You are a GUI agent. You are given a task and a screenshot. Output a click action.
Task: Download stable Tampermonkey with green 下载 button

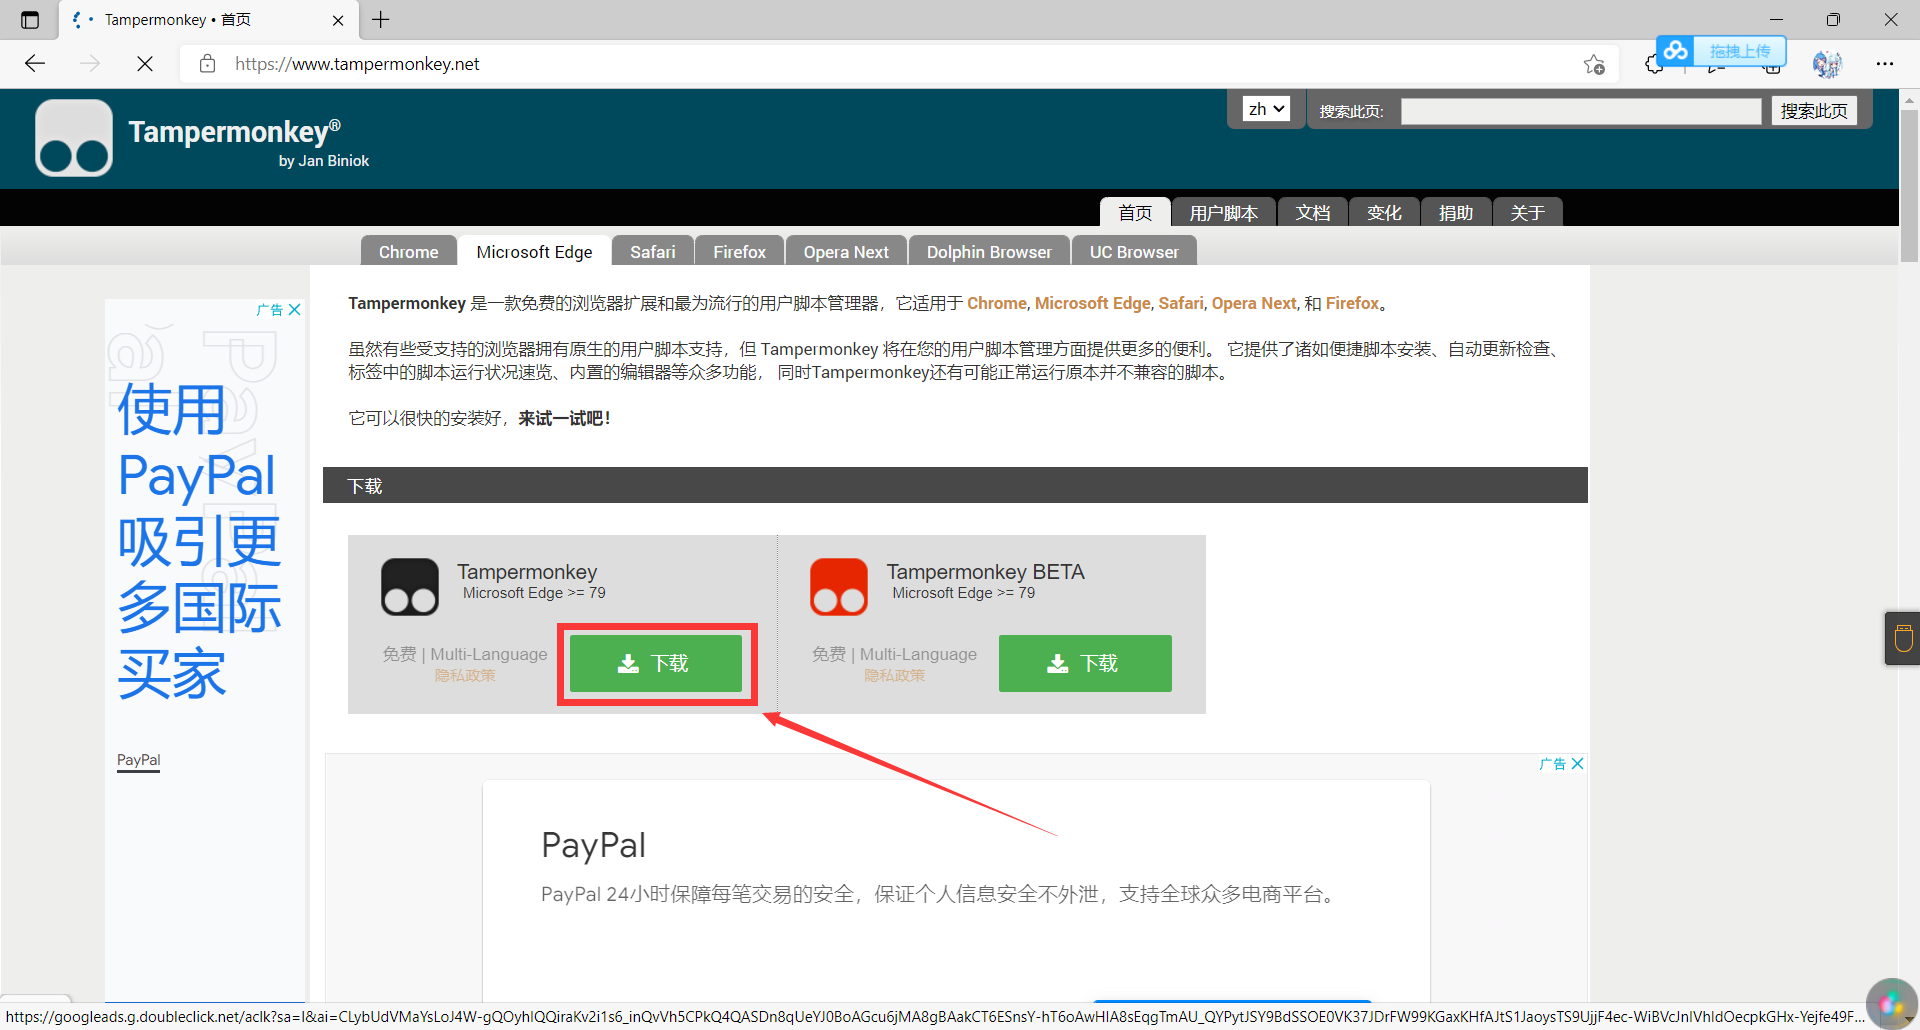(656, 663)
